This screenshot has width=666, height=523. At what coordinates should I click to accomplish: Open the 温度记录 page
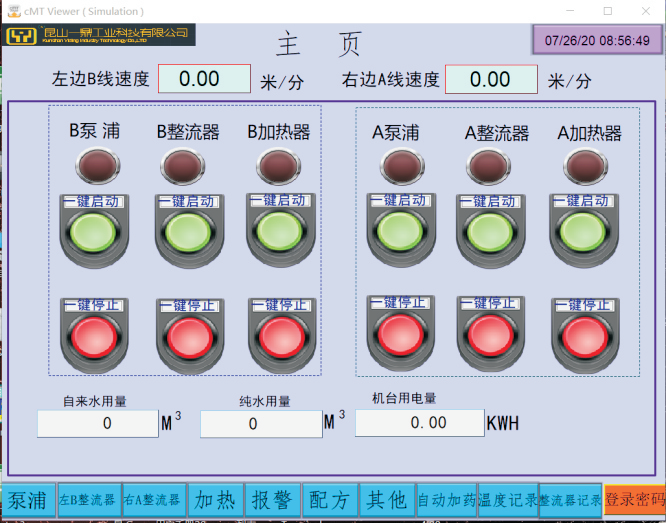click(508, 500)
